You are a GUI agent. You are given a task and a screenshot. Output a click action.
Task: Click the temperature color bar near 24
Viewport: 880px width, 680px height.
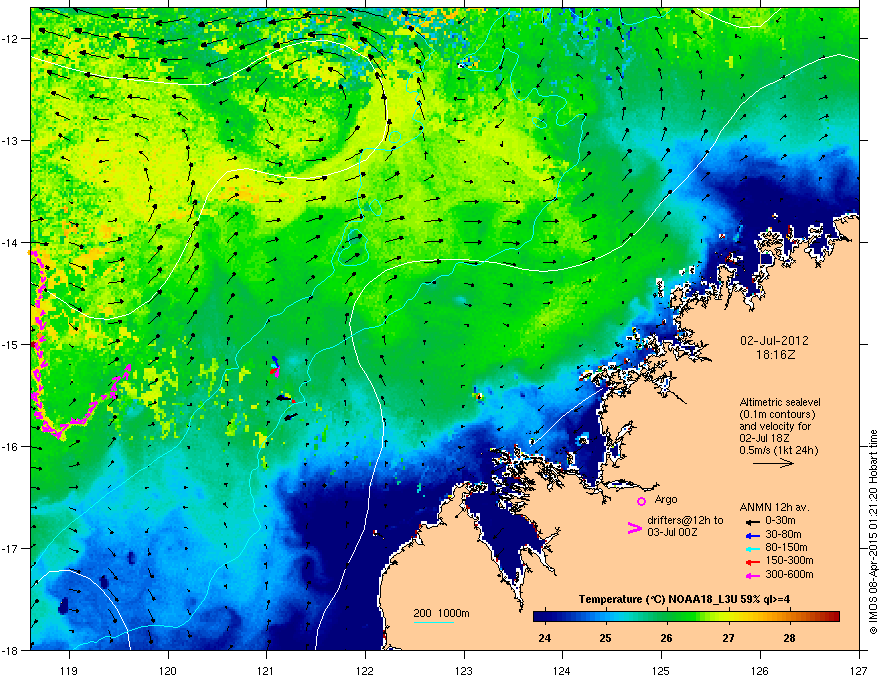[544, 617]
